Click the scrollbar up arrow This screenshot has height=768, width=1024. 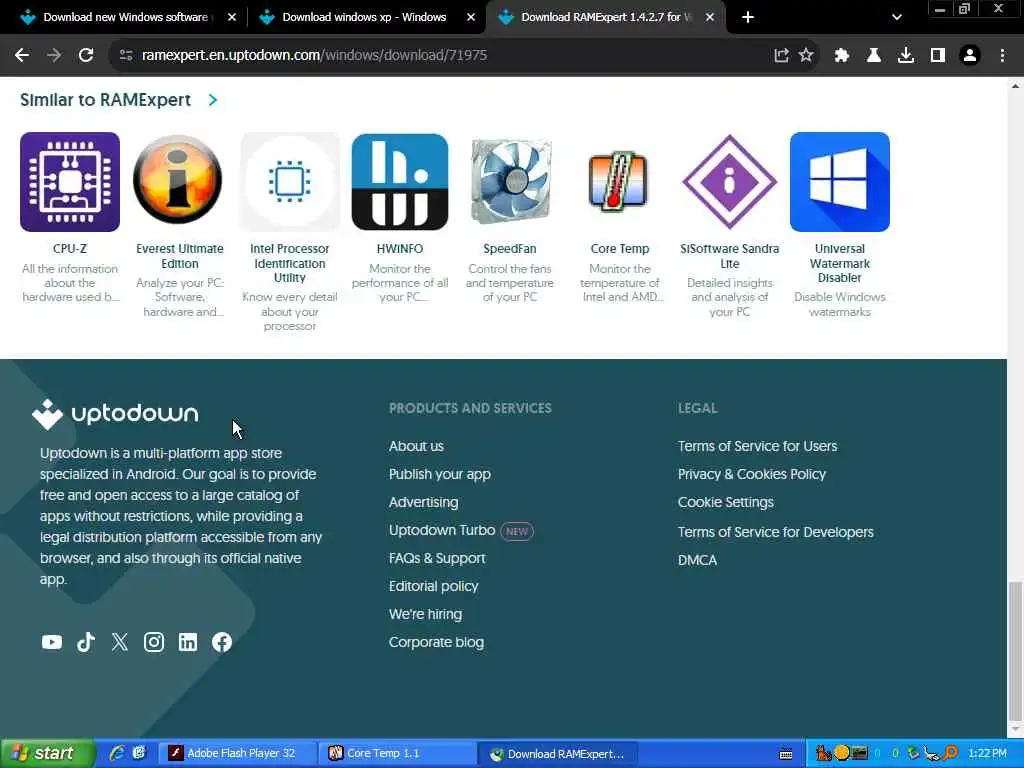(1015, 86)
